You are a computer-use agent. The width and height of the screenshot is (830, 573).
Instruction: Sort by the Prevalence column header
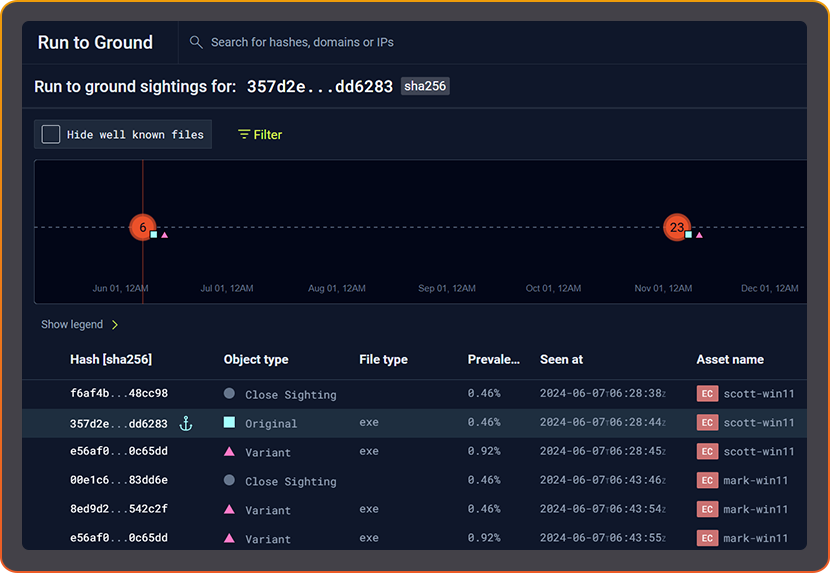[494, 360]
